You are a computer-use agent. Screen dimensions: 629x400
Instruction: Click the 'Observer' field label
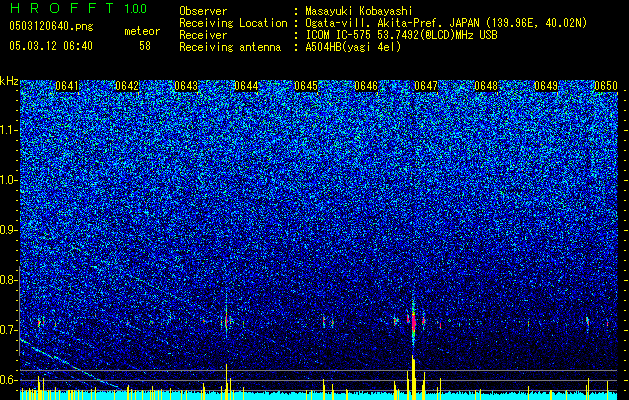[203, 11]
